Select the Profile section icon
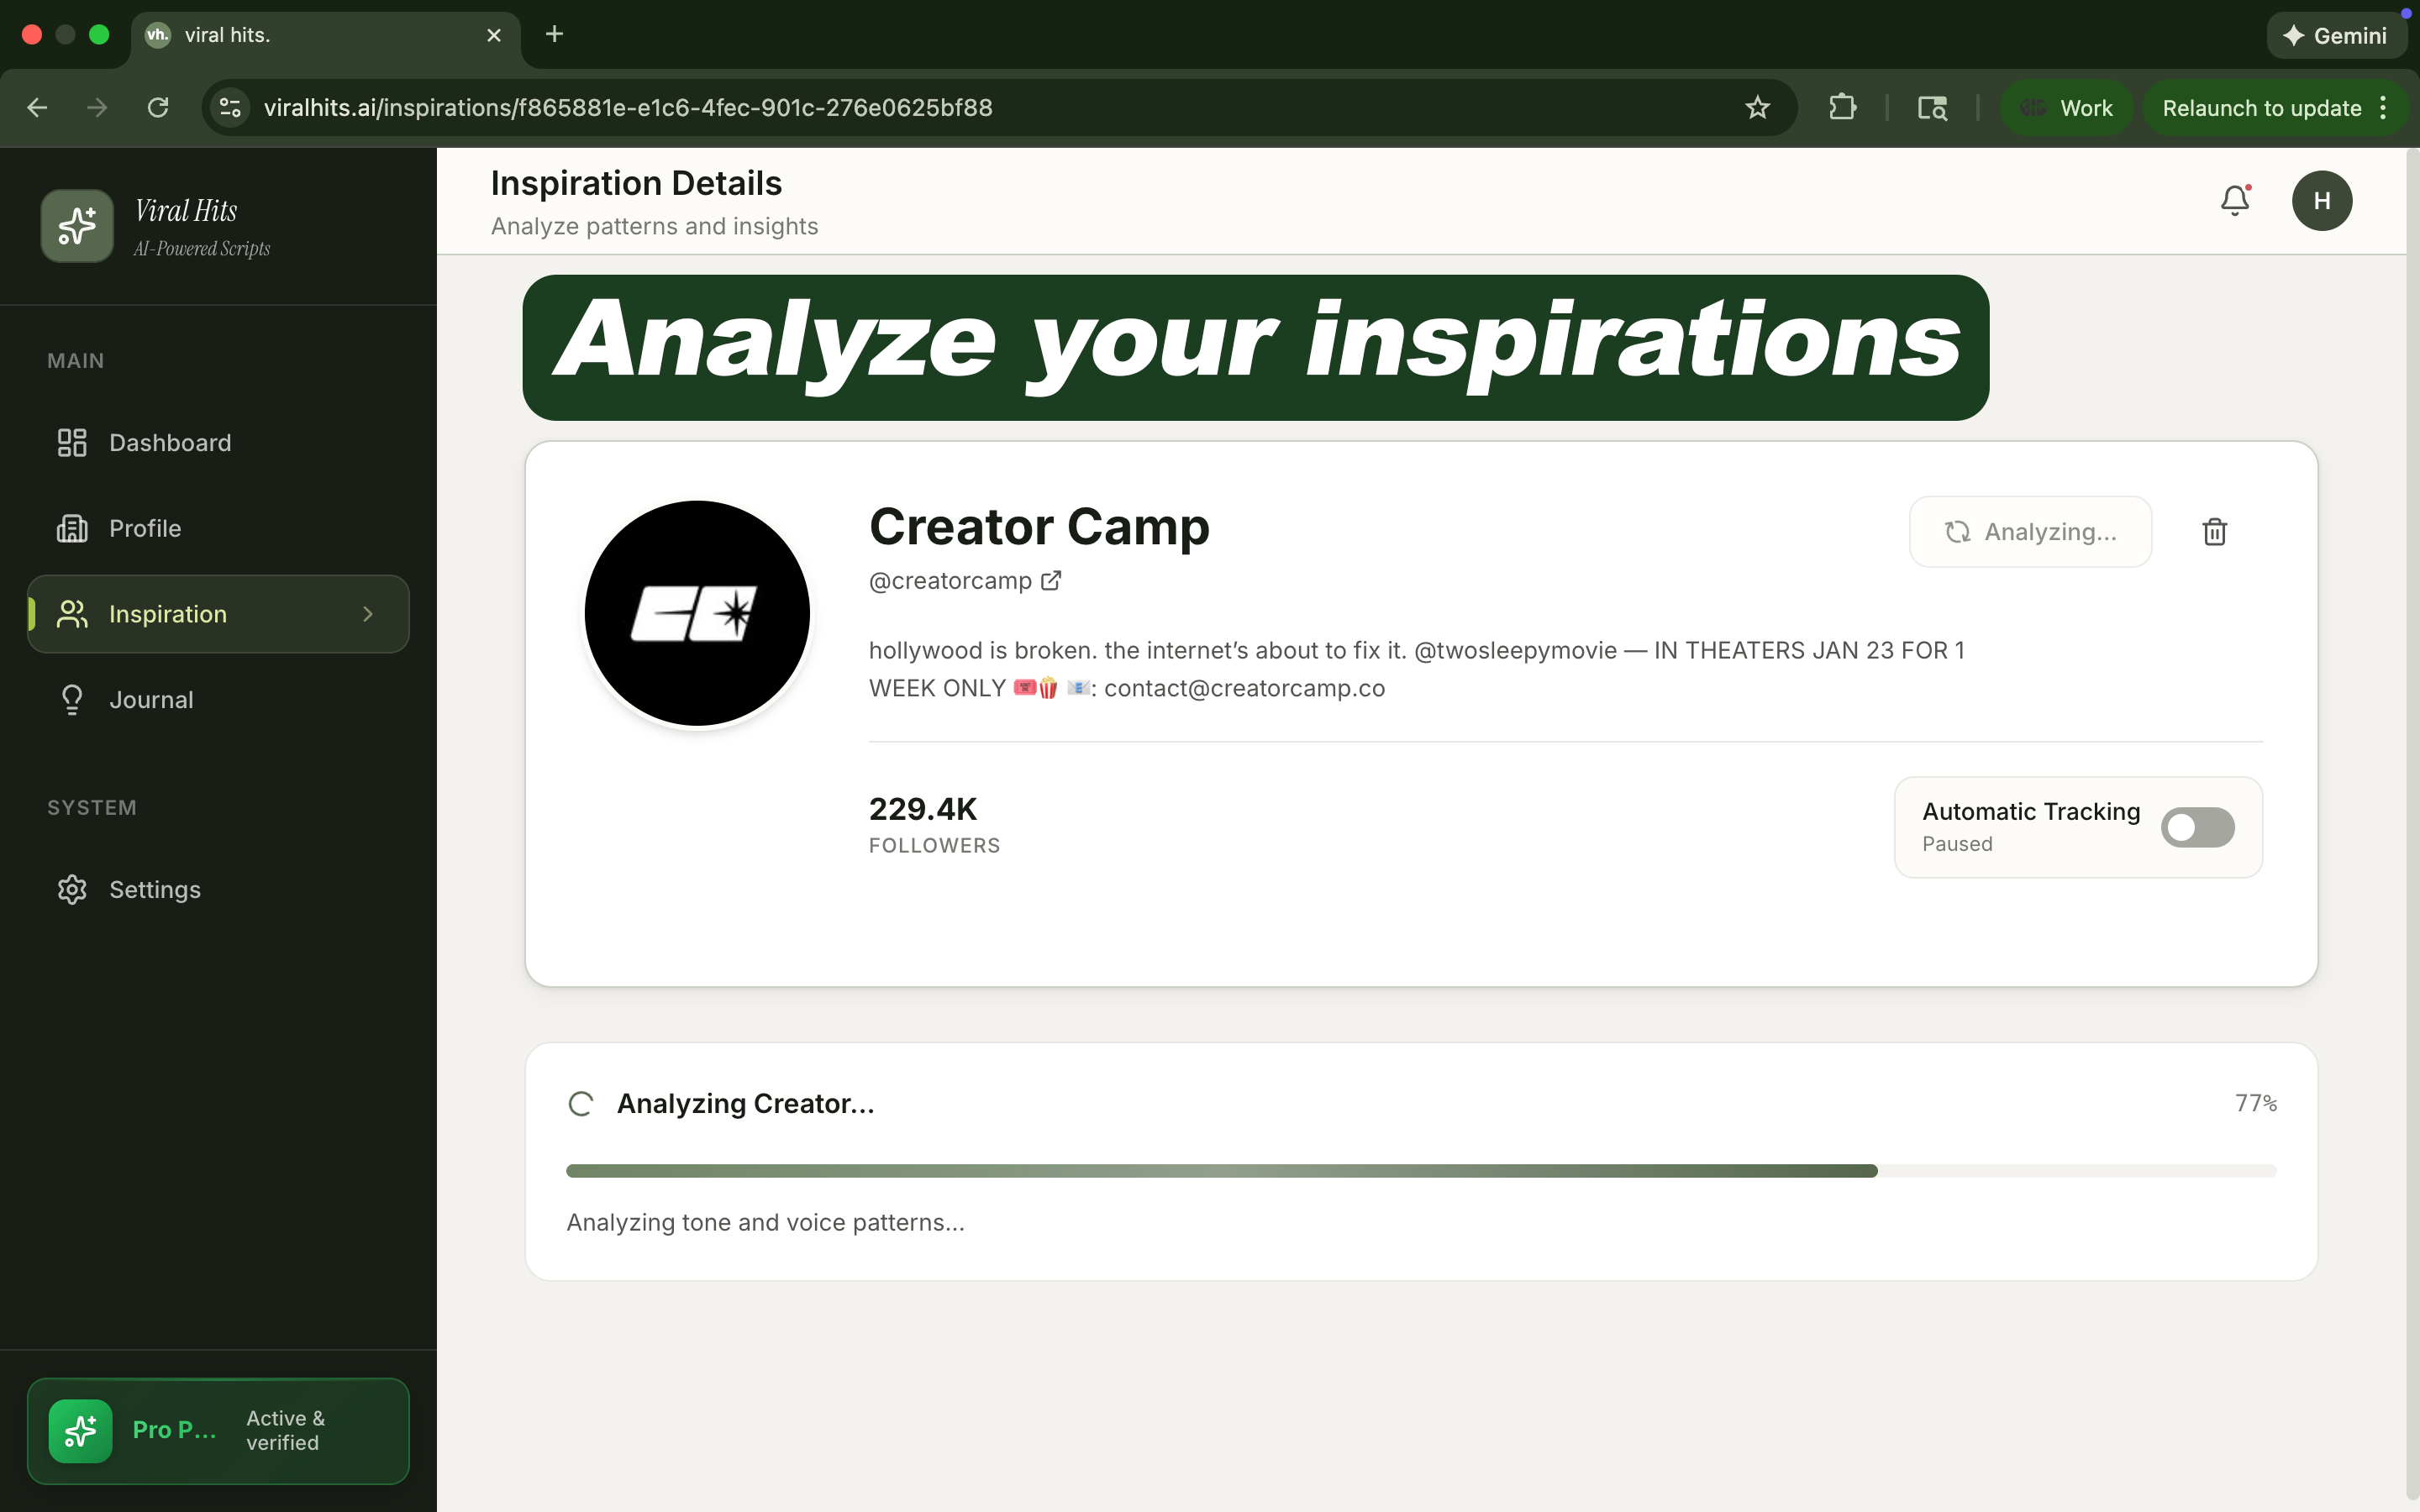Screen dimensions: 2420x1512 pyautogui.click(x=71, y=528)
